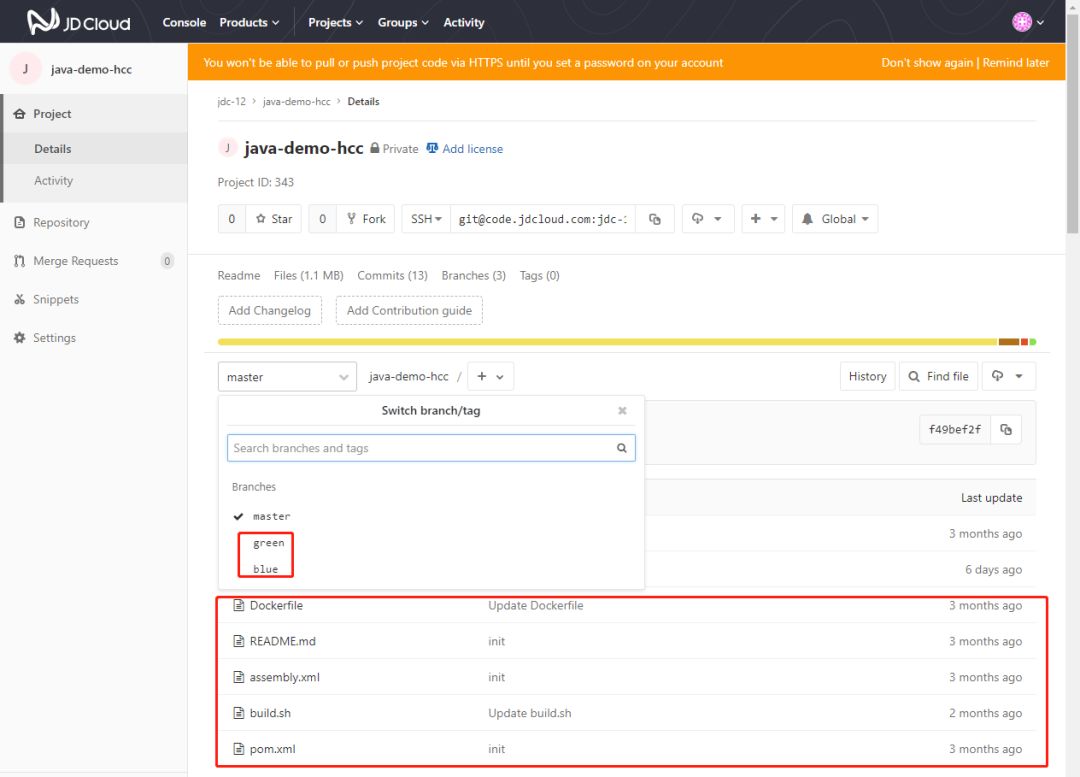Open the Readme tab link
The image size is (1080, 777).
[x=238, y=276]
